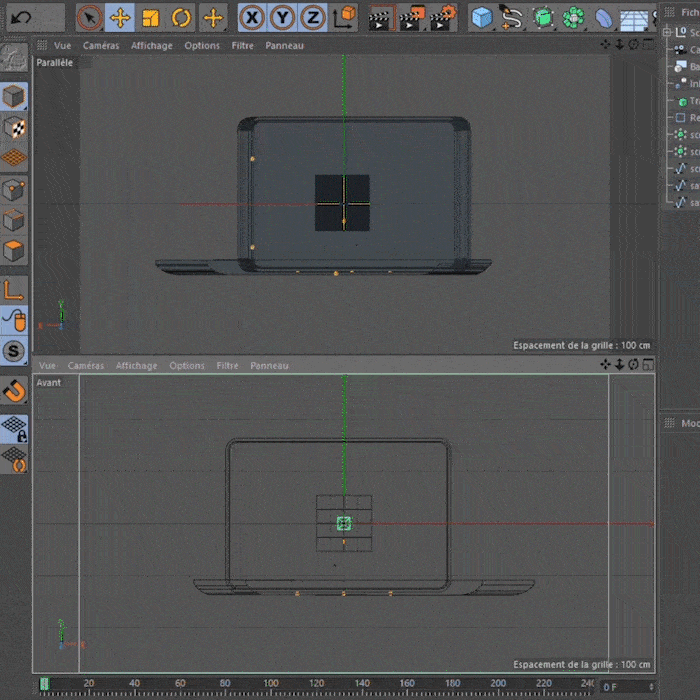This screenshot has height=700, width=700.
Task: Click zoom arrows icon in Avant viewport
Action: (x=619, y=364)
